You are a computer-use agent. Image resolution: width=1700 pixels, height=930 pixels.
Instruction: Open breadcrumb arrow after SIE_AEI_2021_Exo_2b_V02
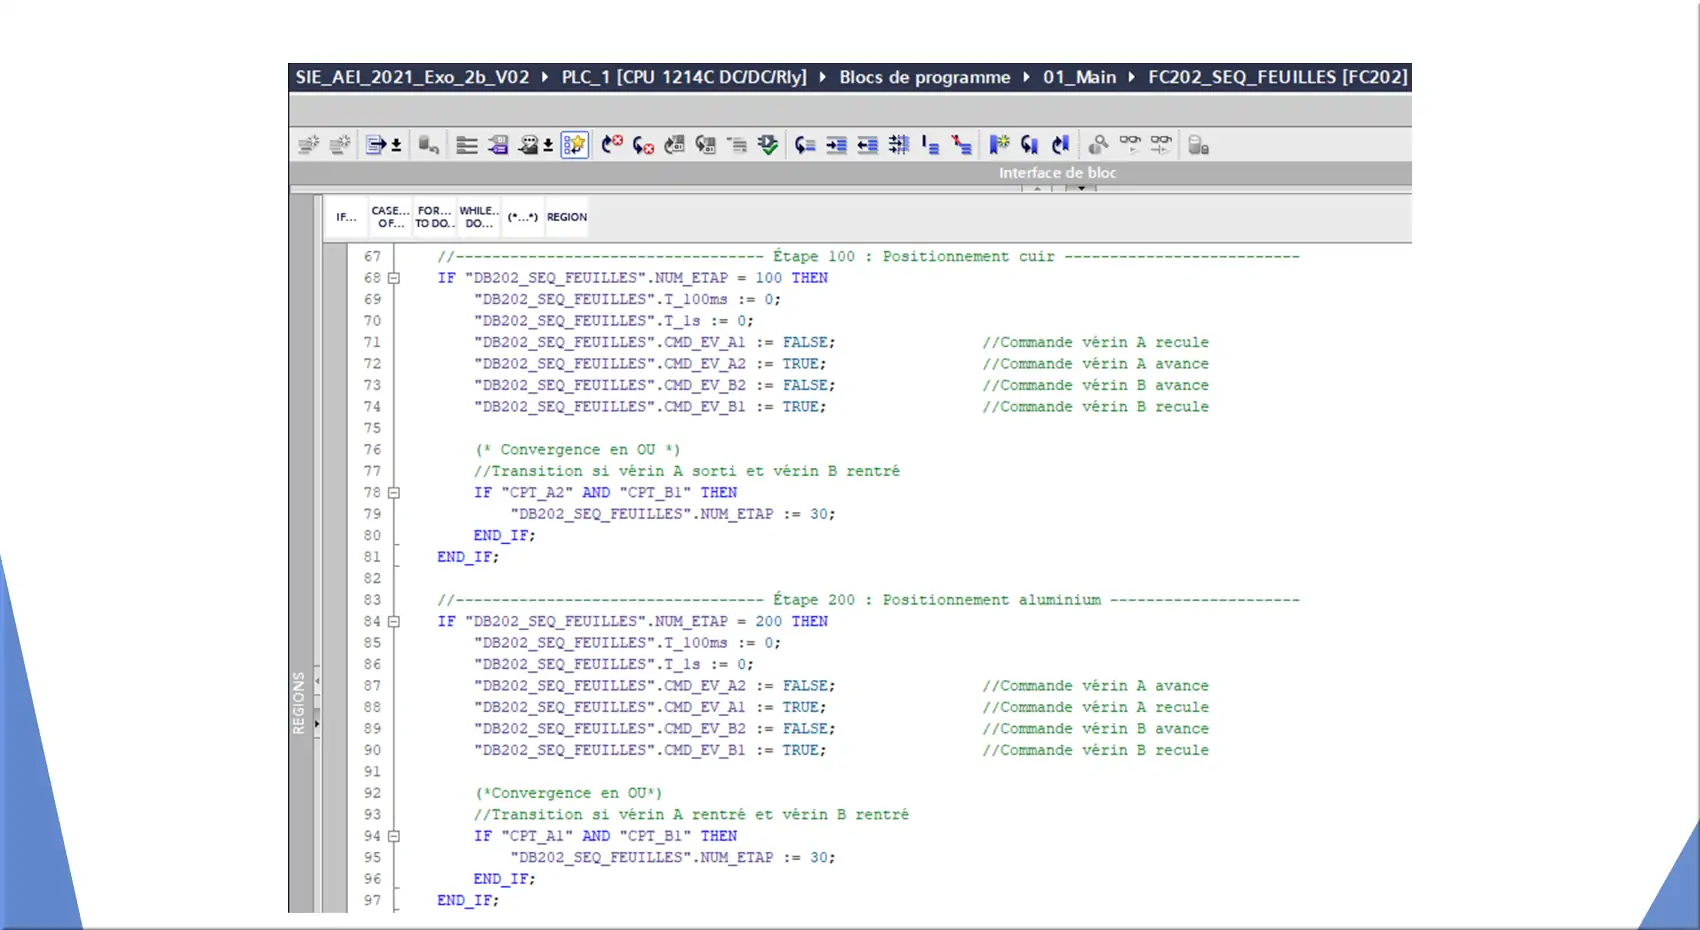(x=545, y=77)
